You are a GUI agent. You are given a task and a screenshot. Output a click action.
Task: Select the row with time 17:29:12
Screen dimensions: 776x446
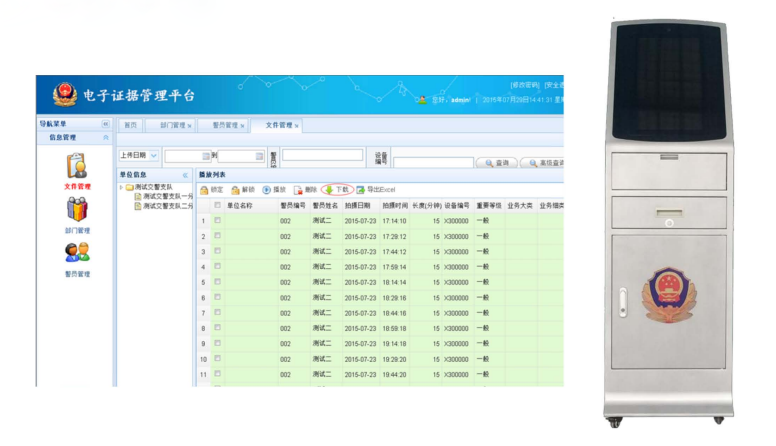point(380,236)
